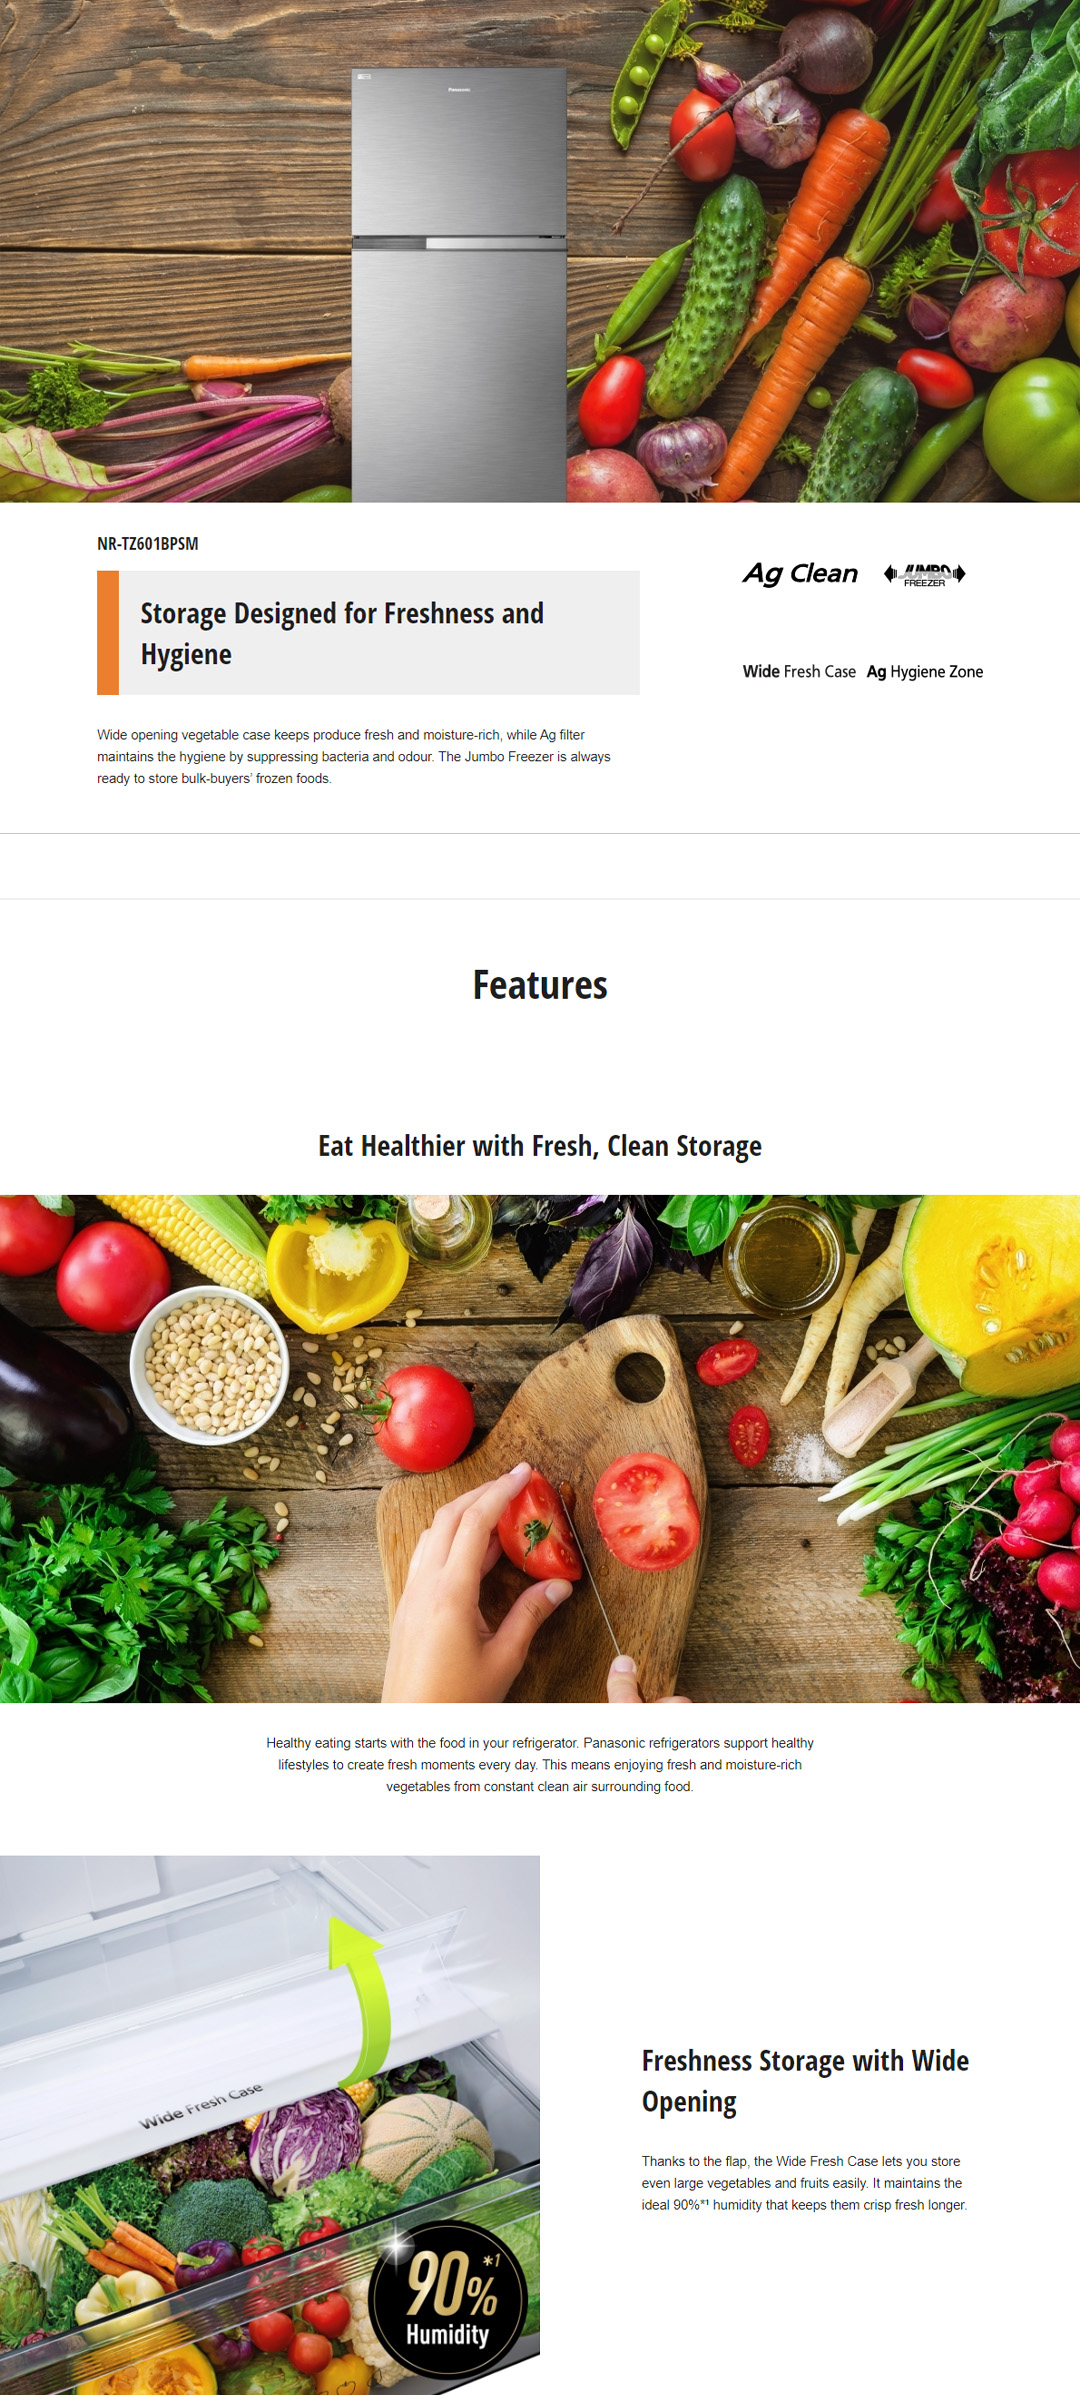Click the vegetables hero banner image
Viewport: 1080px width, 2395px height.
(540, 251)
